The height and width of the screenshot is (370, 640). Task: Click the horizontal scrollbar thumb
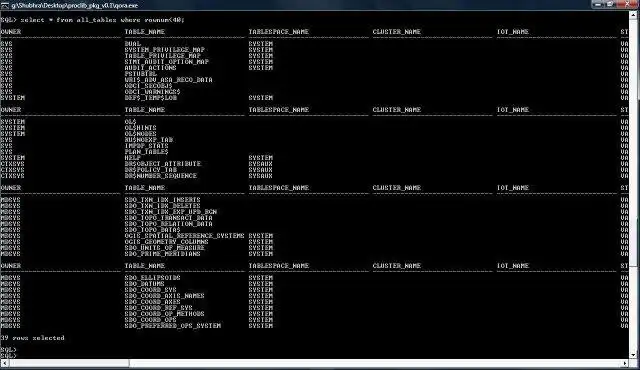69,363
